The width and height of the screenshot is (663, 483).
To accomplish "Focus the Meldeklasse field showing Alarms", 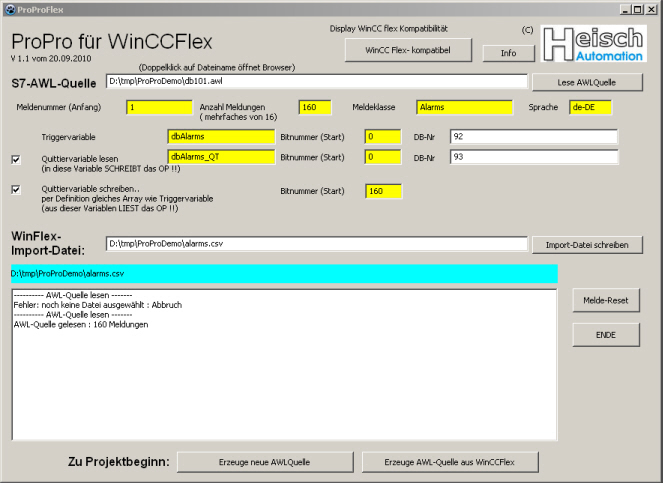I will (x=464, y=107).
